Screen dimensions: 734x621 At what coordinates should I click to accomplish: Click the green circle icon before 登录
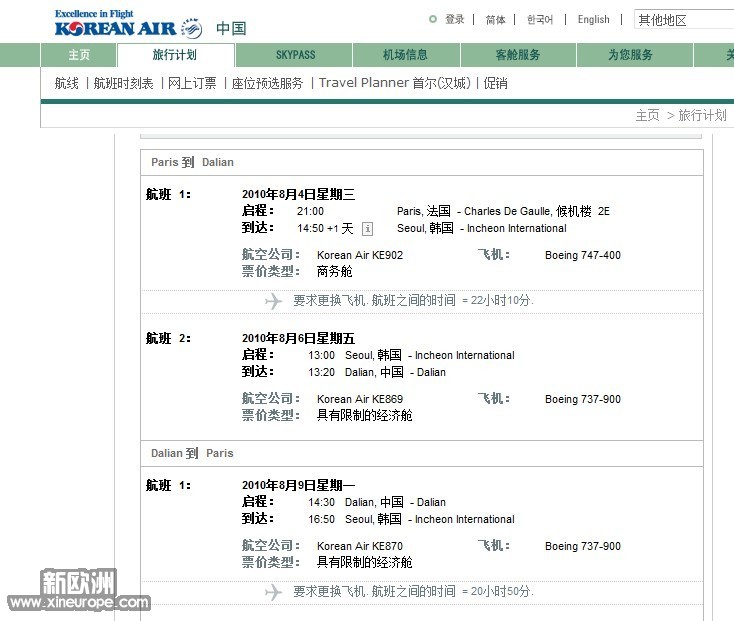(432, 19)
